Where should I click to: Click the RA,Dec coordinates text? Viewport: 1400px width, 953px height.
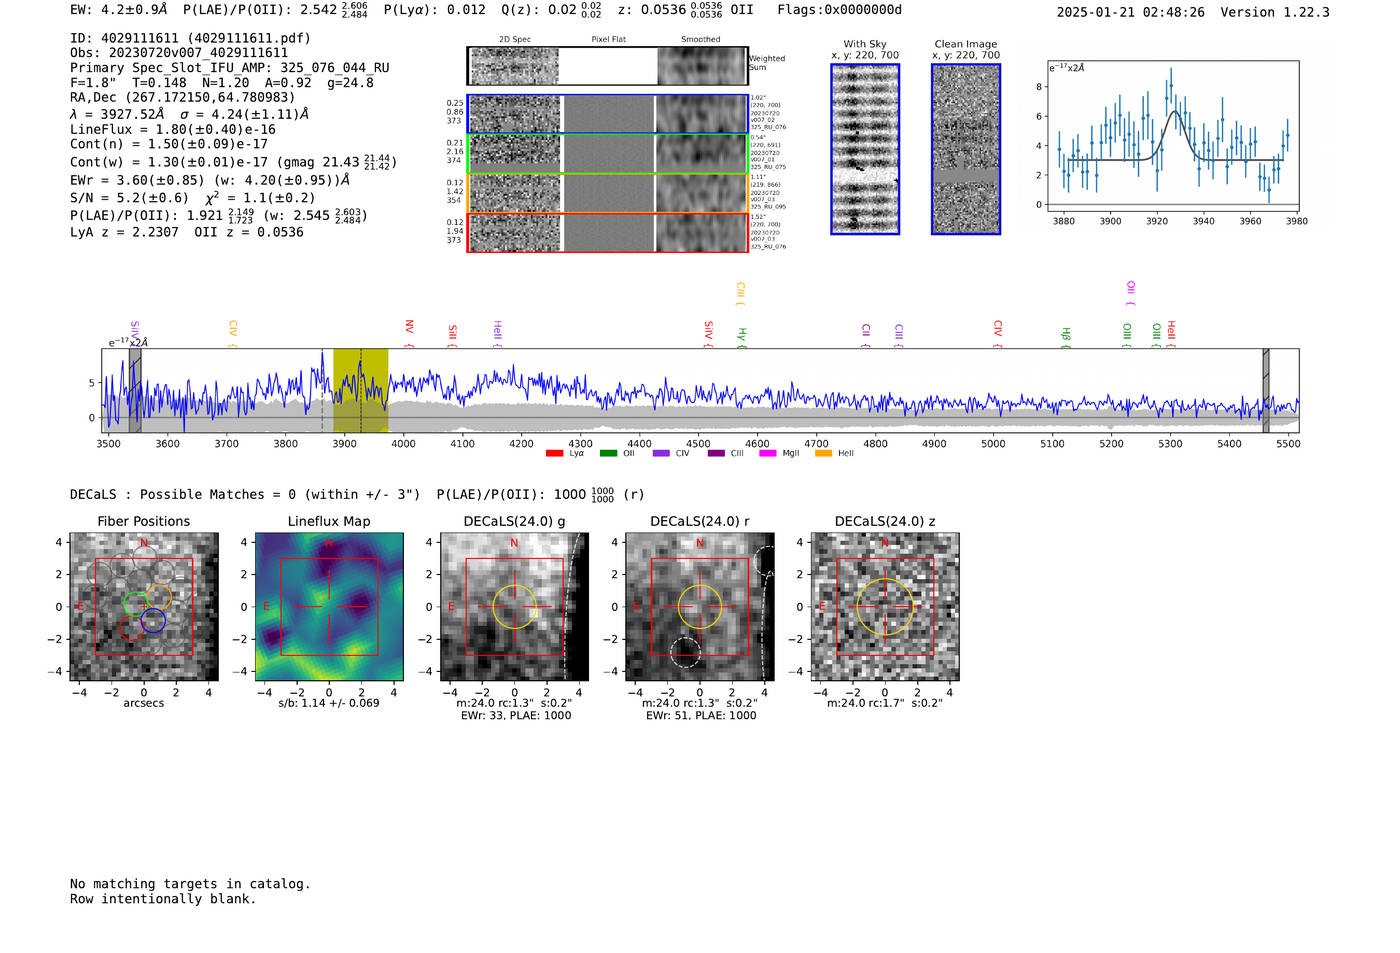(183, 98)
